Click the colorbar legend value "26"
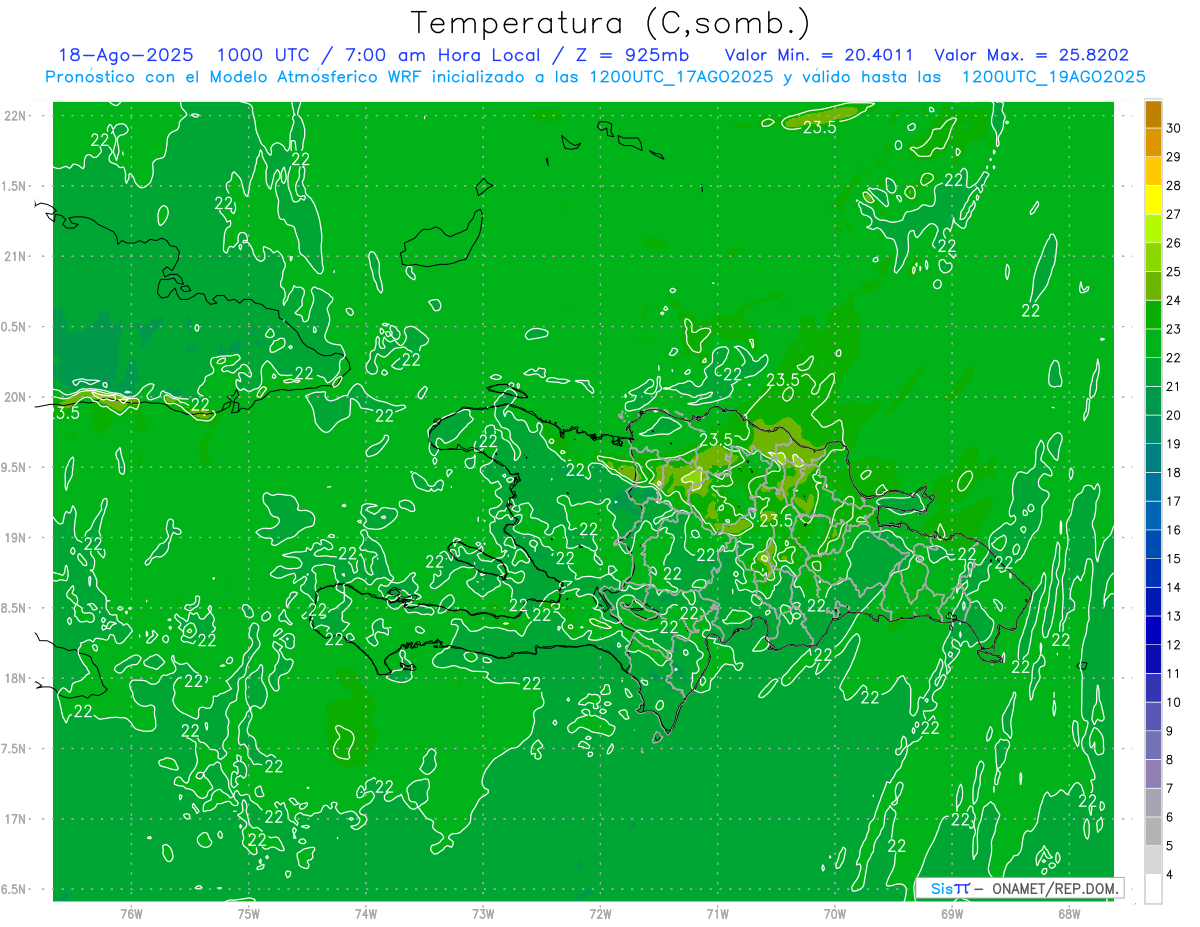Viewport: 1200px width, 927px height. point(1173,243)
